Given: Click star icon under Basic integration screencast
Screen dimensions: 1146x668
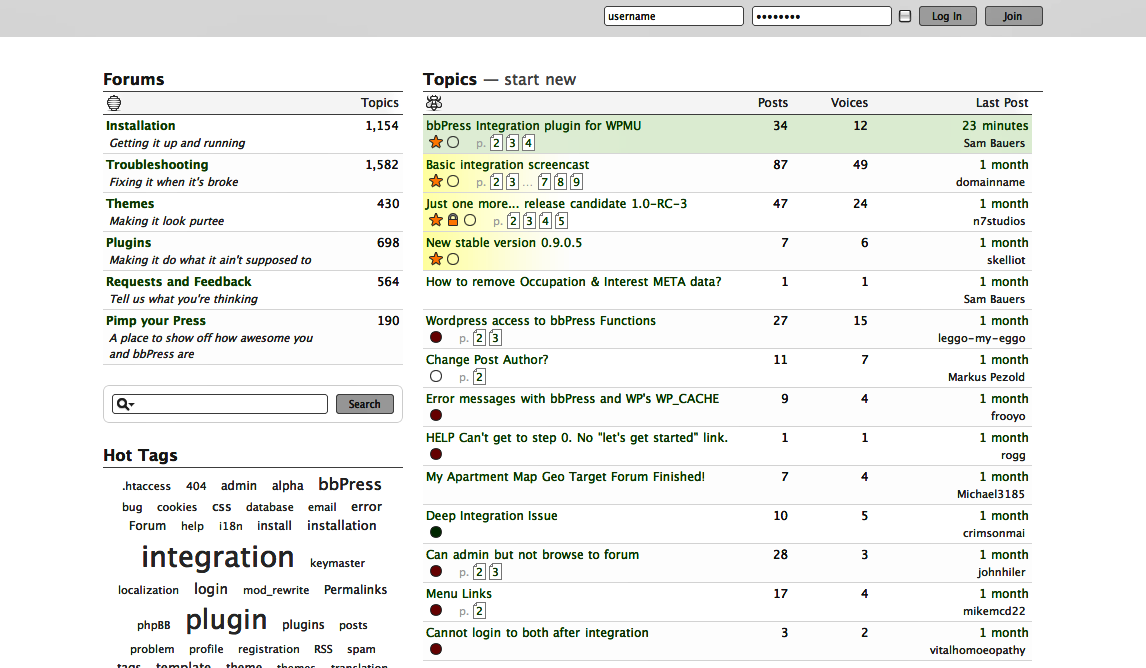Looking at the screenshot, I should pos(436,181).
